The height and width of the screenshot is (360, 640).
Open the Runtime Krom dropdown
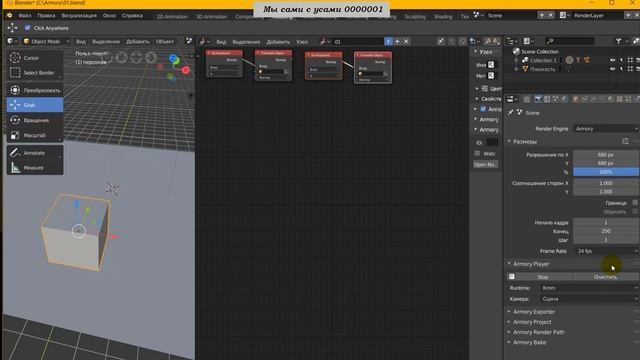pyautogui.click(x=589, y=288)
